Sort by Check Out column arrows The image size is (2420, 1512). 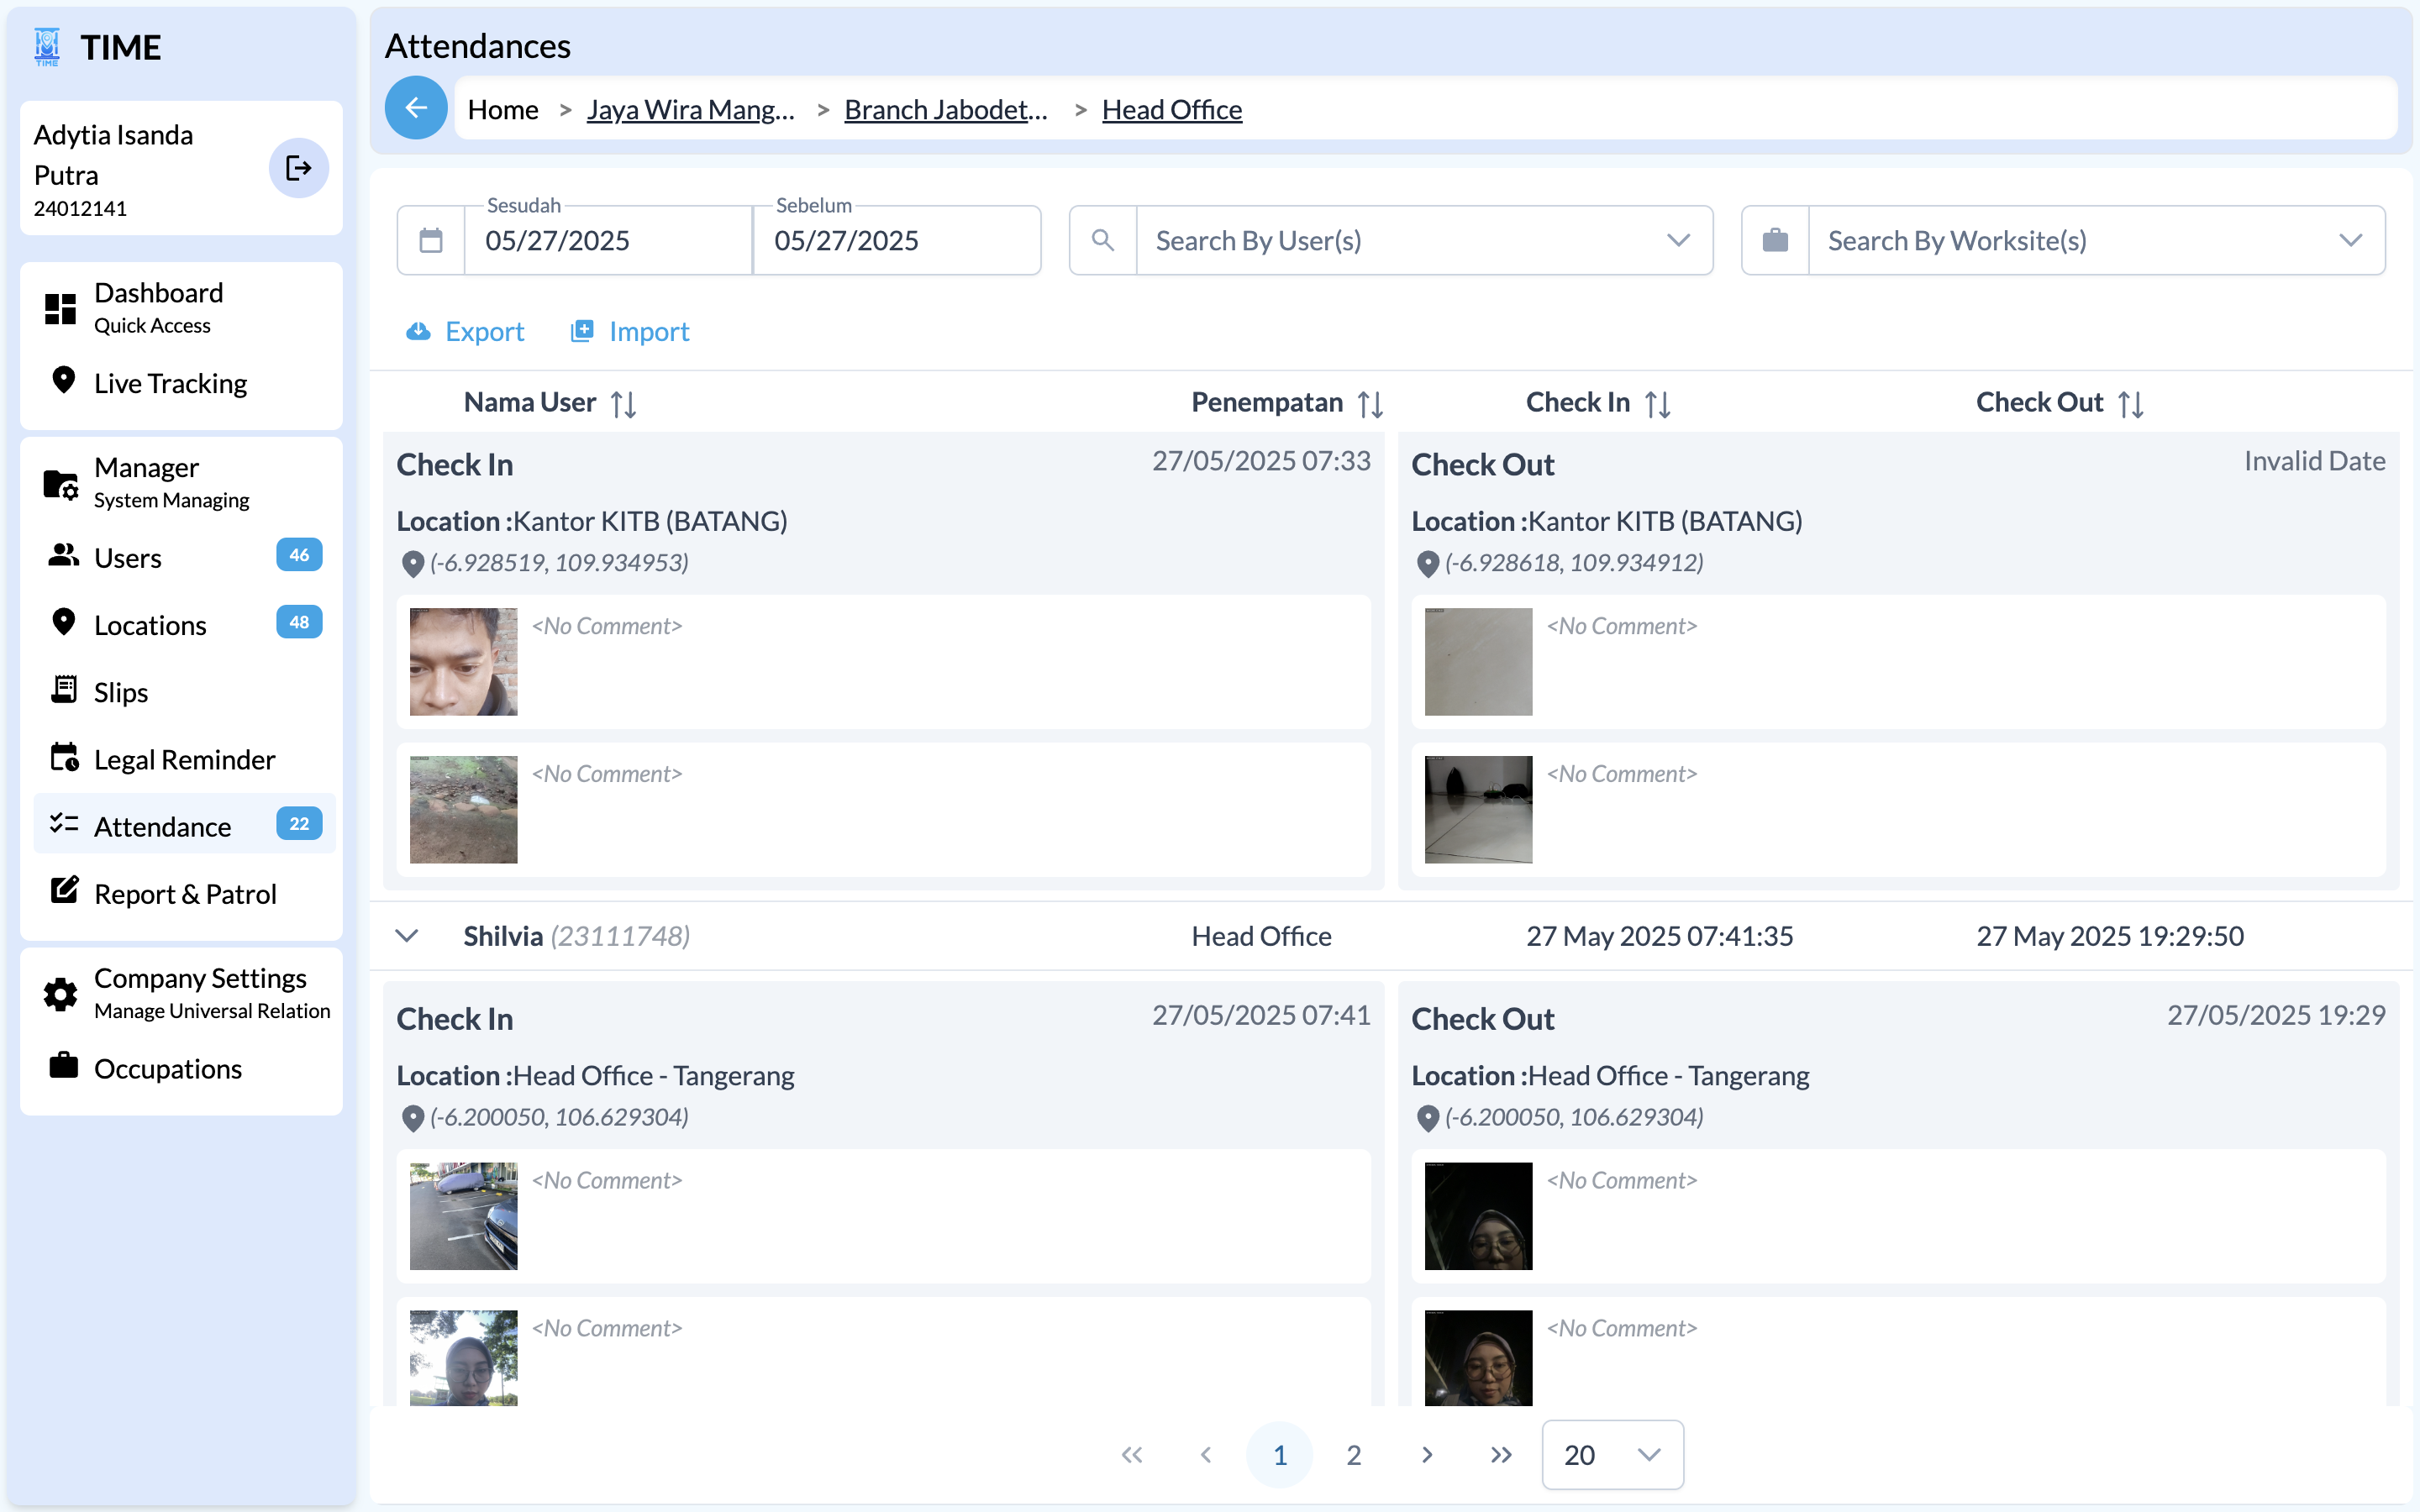2130,404
